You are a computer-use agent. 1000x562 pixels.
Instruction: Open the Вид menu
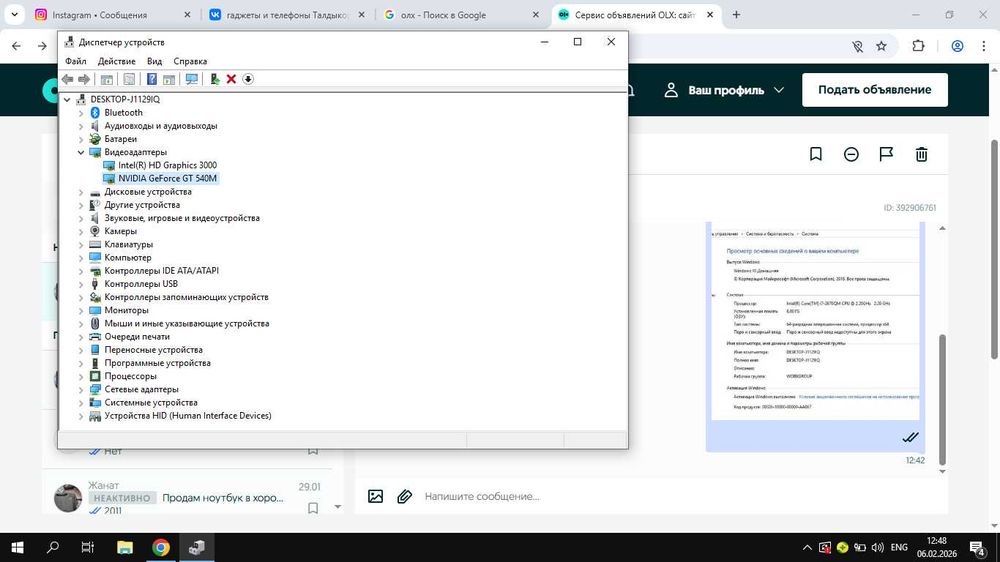click(x=154, y=61)
